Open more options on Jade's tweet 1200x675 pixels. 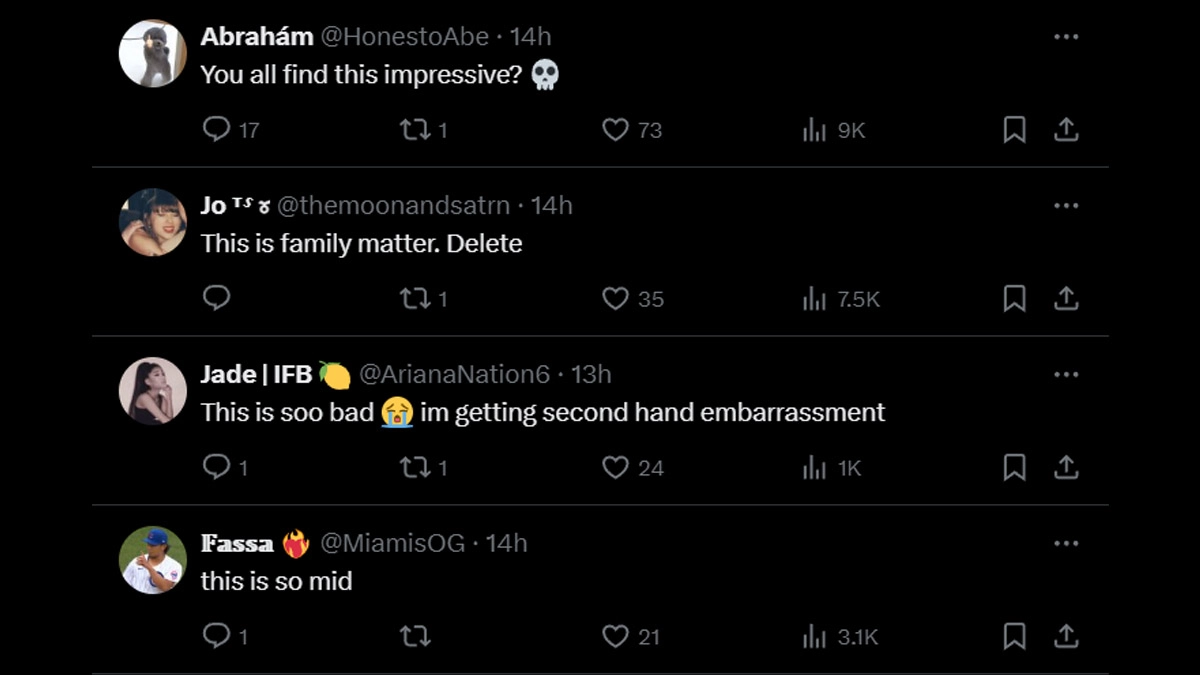[1066, 375]
